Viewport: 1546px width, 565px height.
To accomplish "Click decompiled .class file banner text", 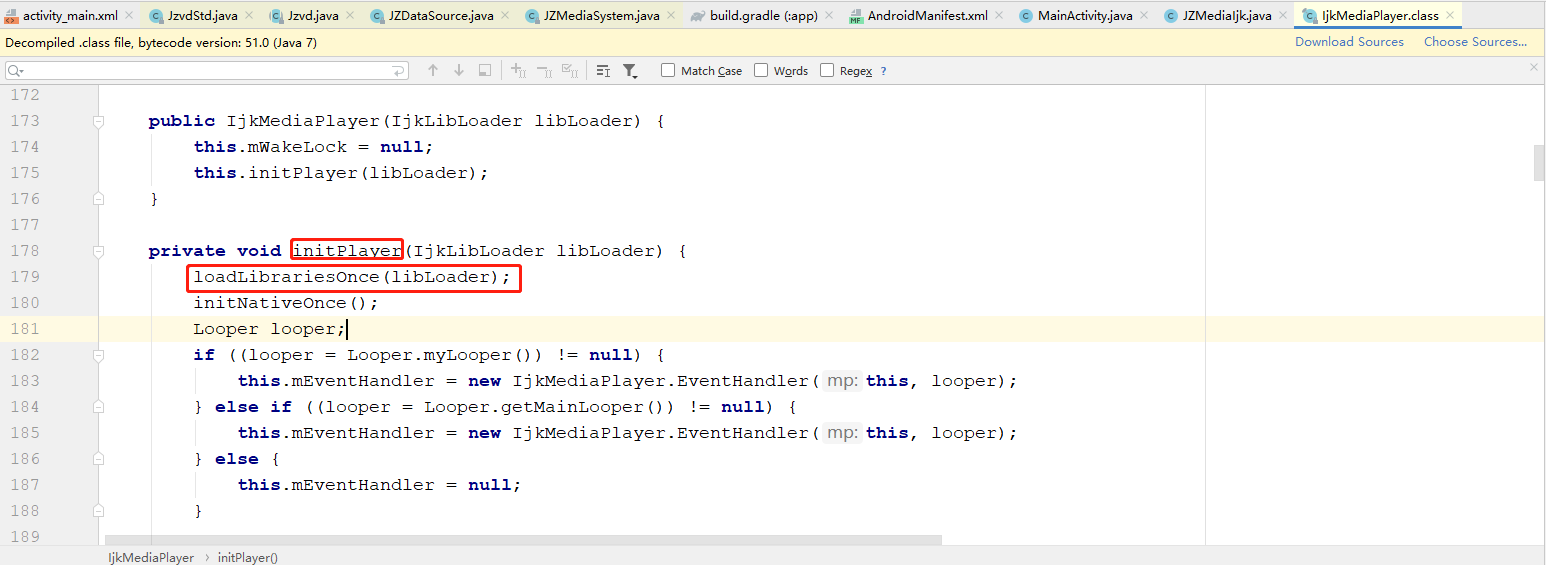I will coord(161,43).
